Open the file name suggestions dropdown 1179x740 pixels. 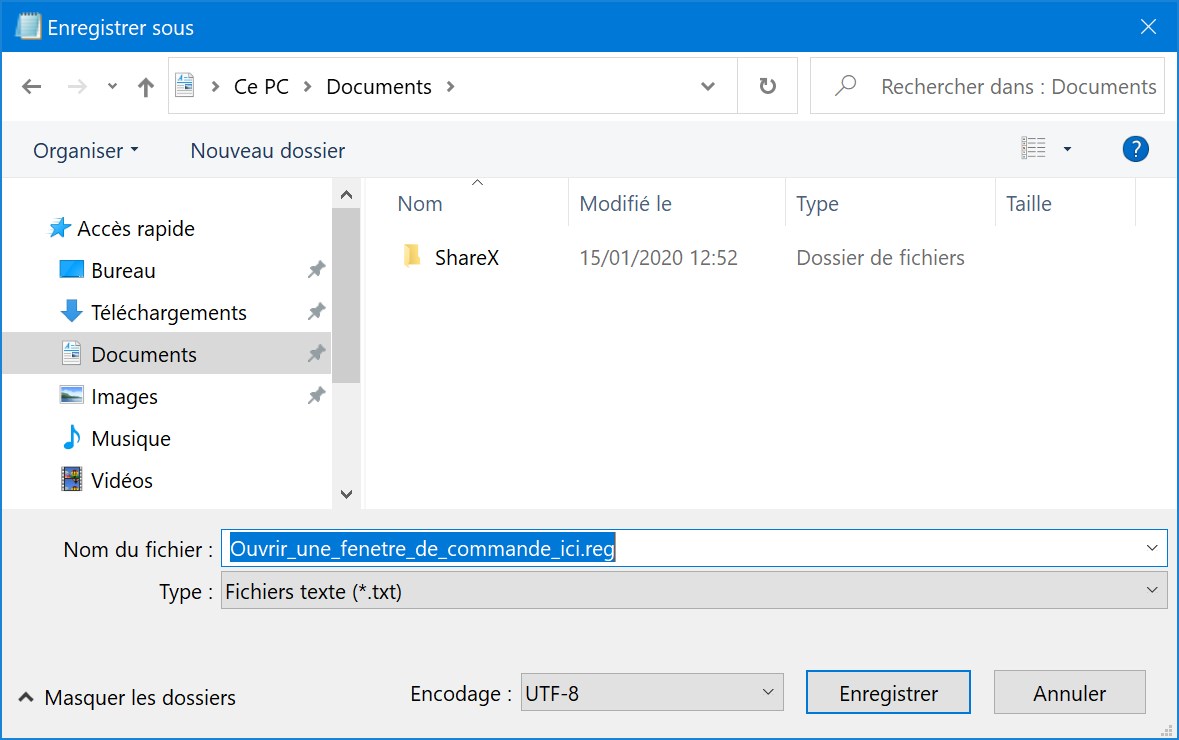pos(1152,548)
